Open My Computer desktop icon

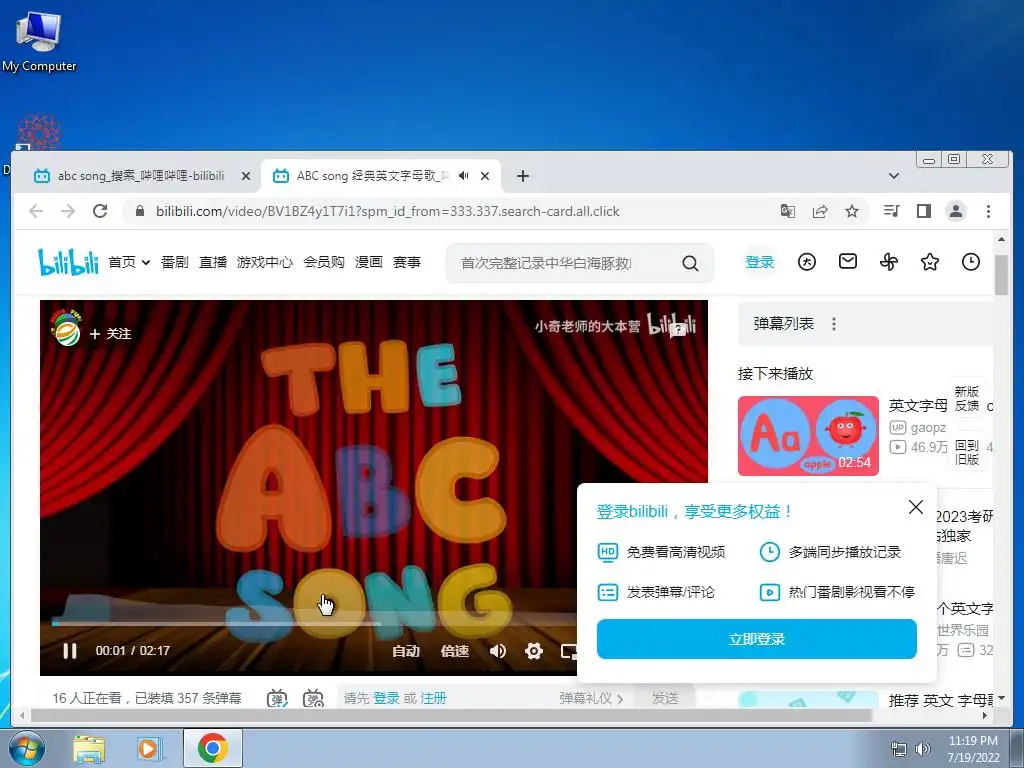(39, 40)
